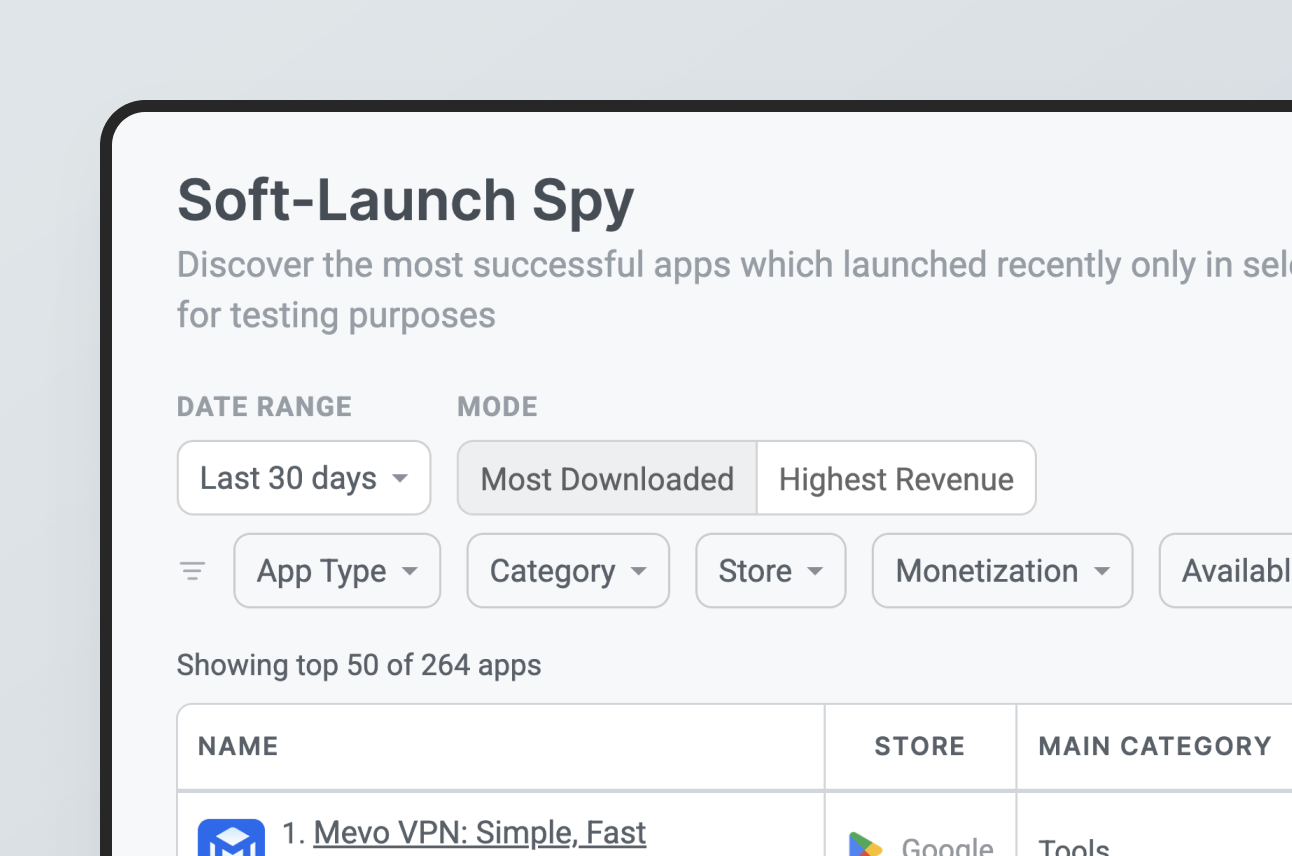The height and width of the screenshot is (856, 1292).
Task: Switch to Highest Revenue mode
Action: [896, 479]
